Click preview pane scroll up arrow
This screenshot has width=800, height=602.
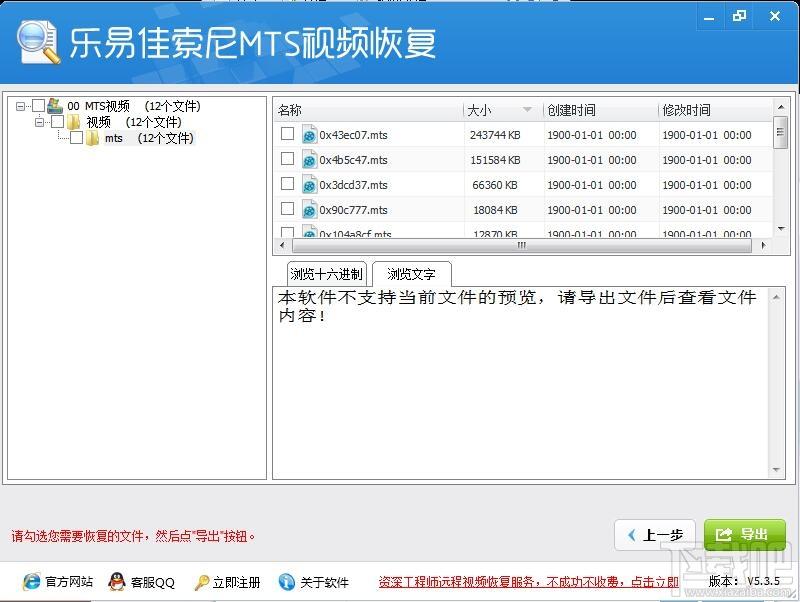776,297
